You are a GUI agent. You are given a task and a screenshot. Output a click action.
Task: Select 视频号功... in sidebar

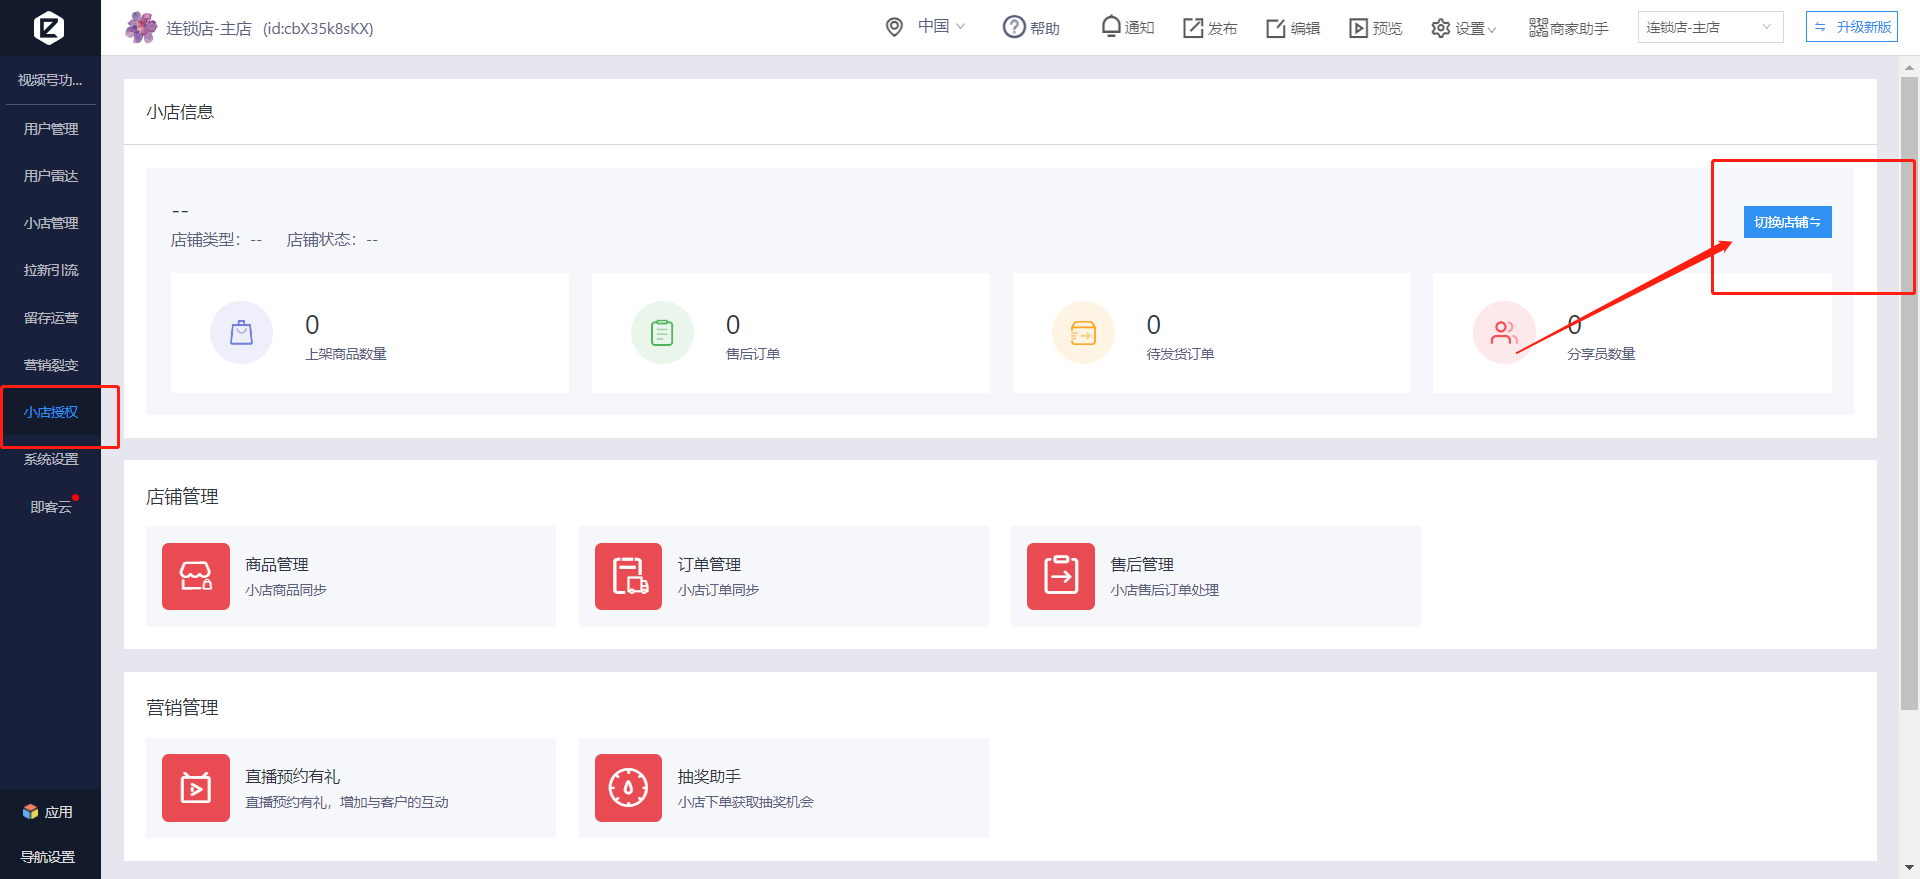[x=50, y=80]
